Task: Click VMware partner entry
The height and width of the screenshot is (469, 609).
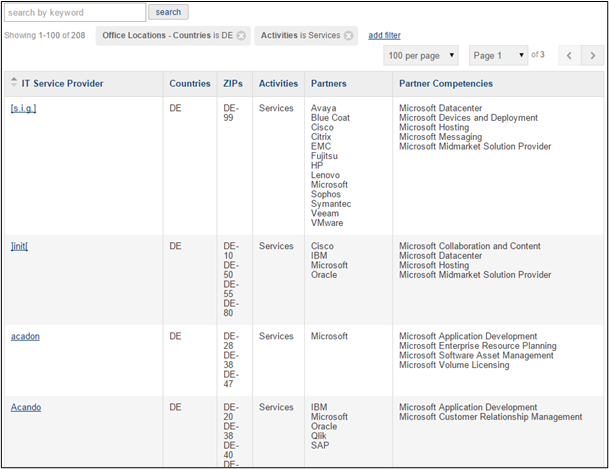Action: tap(327, 223)
